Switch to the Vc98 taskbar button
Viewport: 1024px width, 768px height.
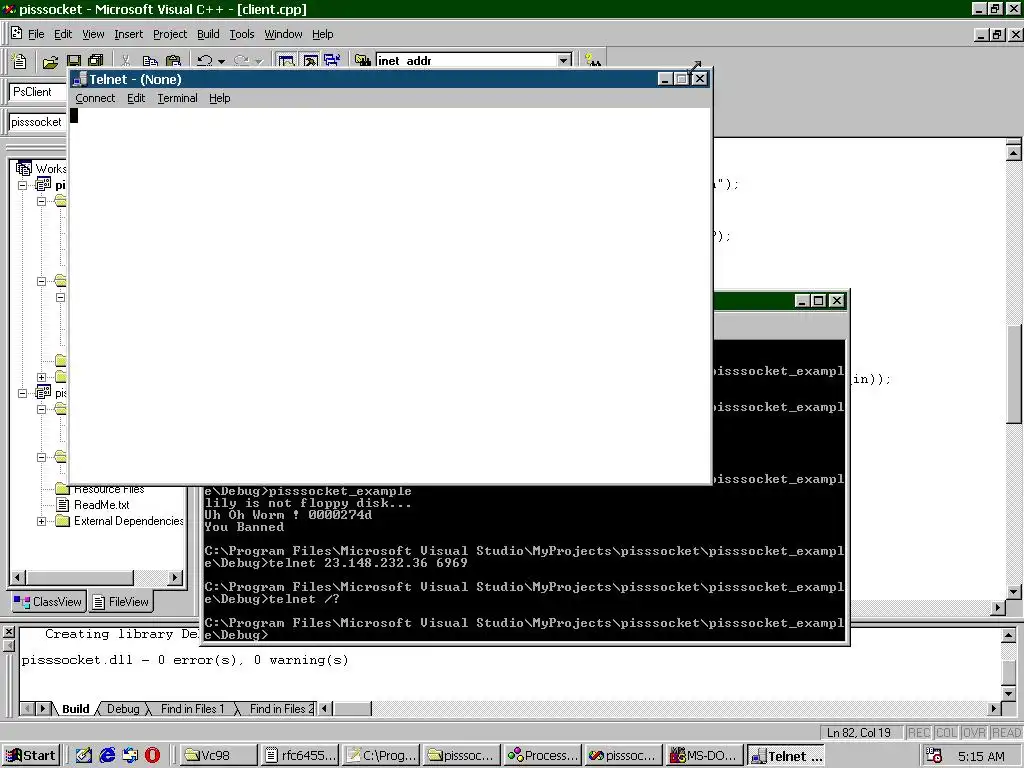pyautogui.click(x=217, y=756)
